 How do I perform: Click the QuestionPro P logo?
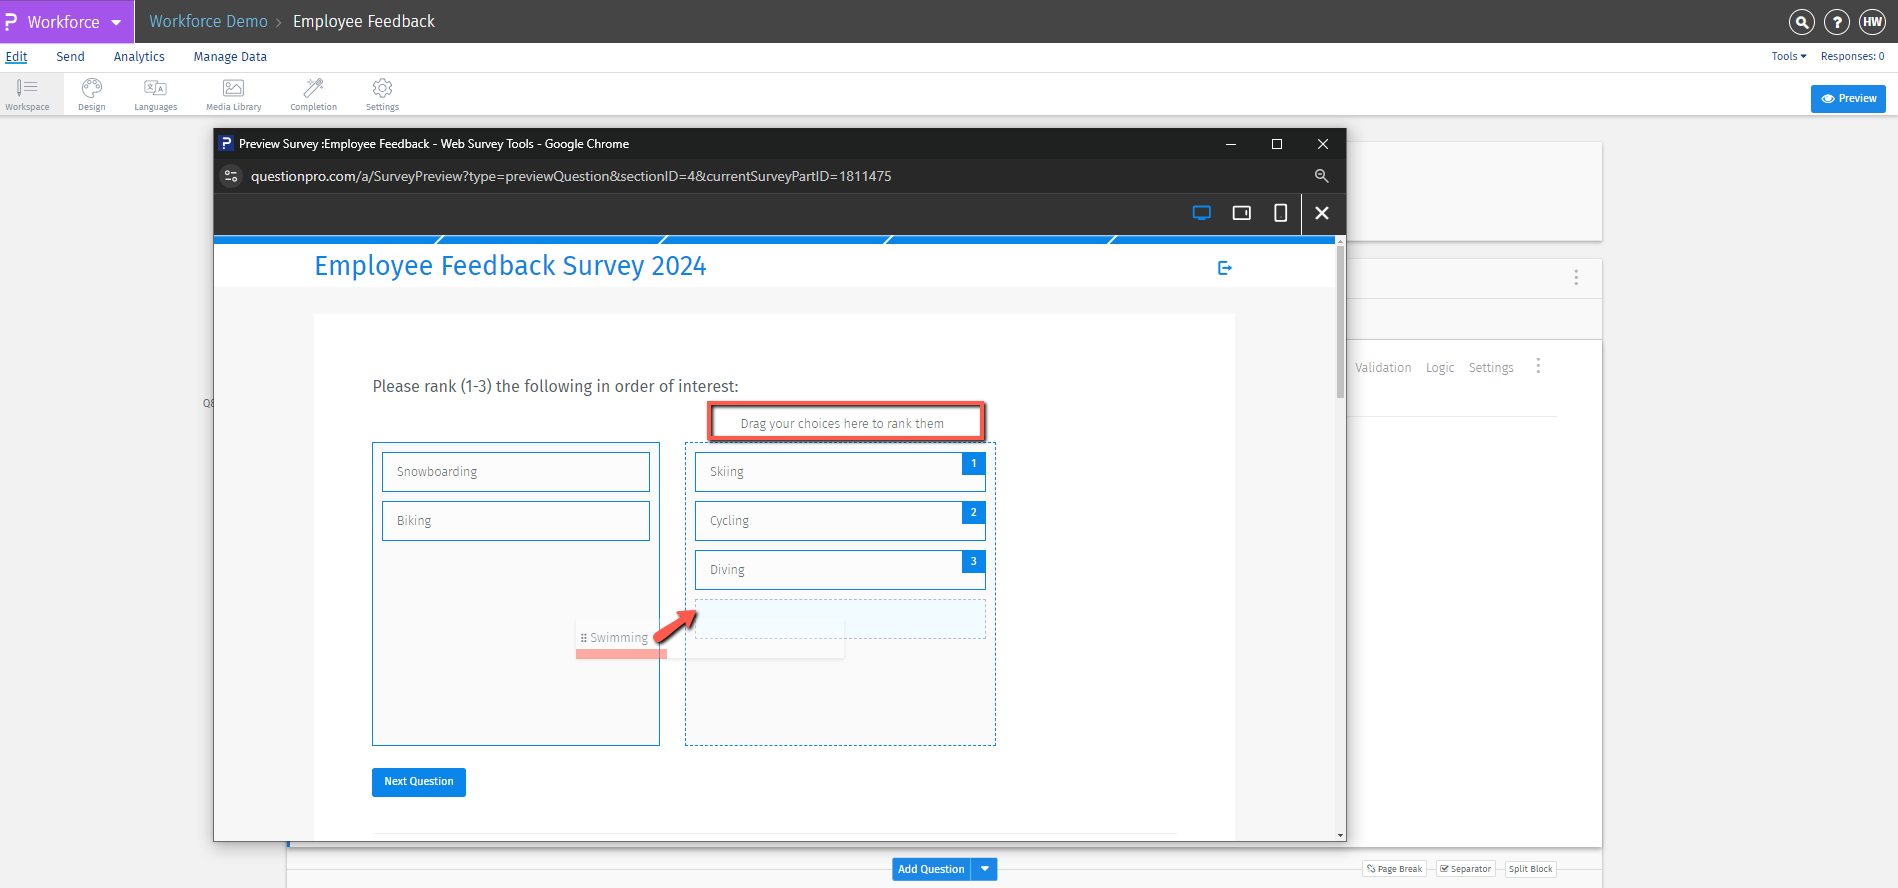[x=11, y=21]
